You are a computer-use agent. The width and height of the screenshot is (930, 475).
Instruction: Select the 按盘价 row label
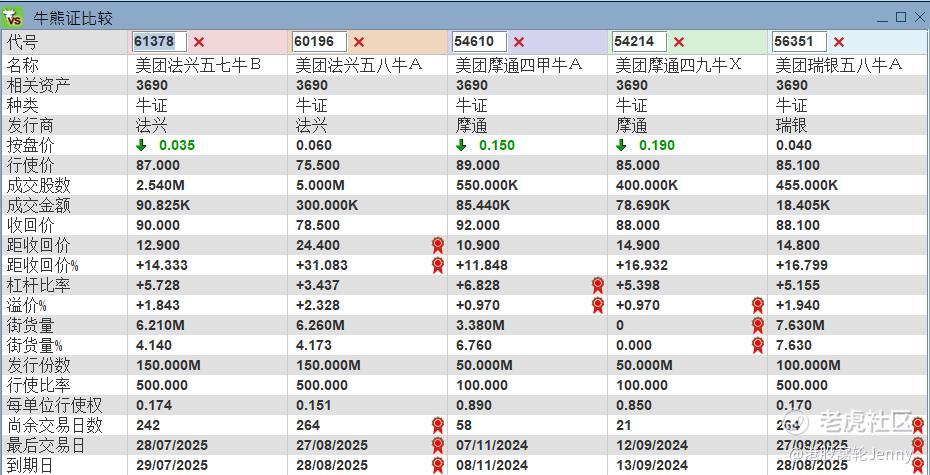(x=30, y=145)
